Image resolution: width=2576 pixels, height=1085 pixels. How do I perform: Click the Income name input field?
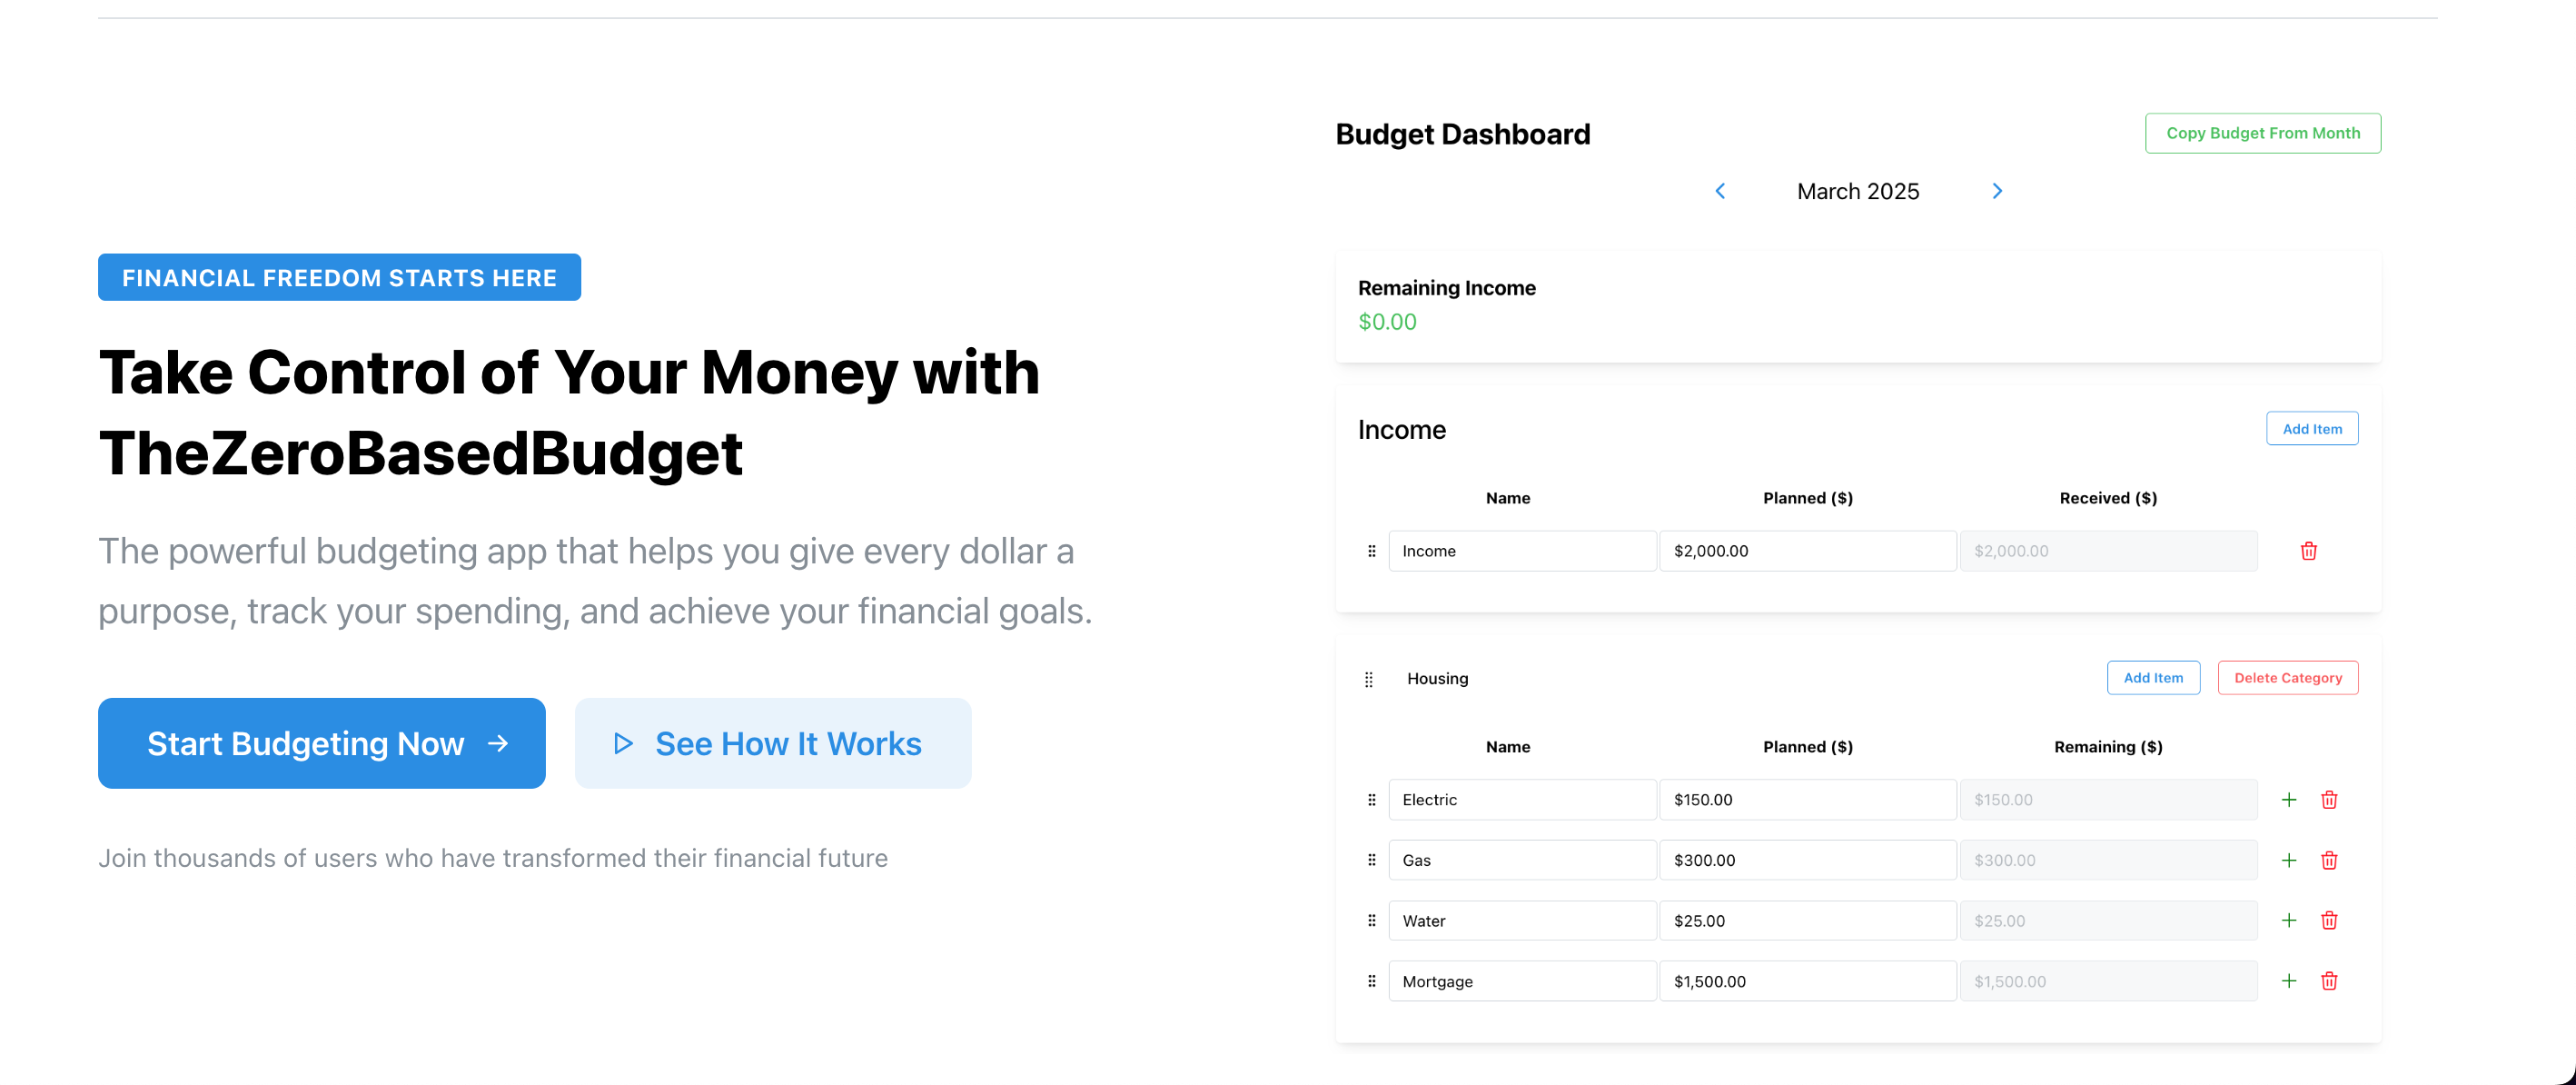[x=1522, y=551]
